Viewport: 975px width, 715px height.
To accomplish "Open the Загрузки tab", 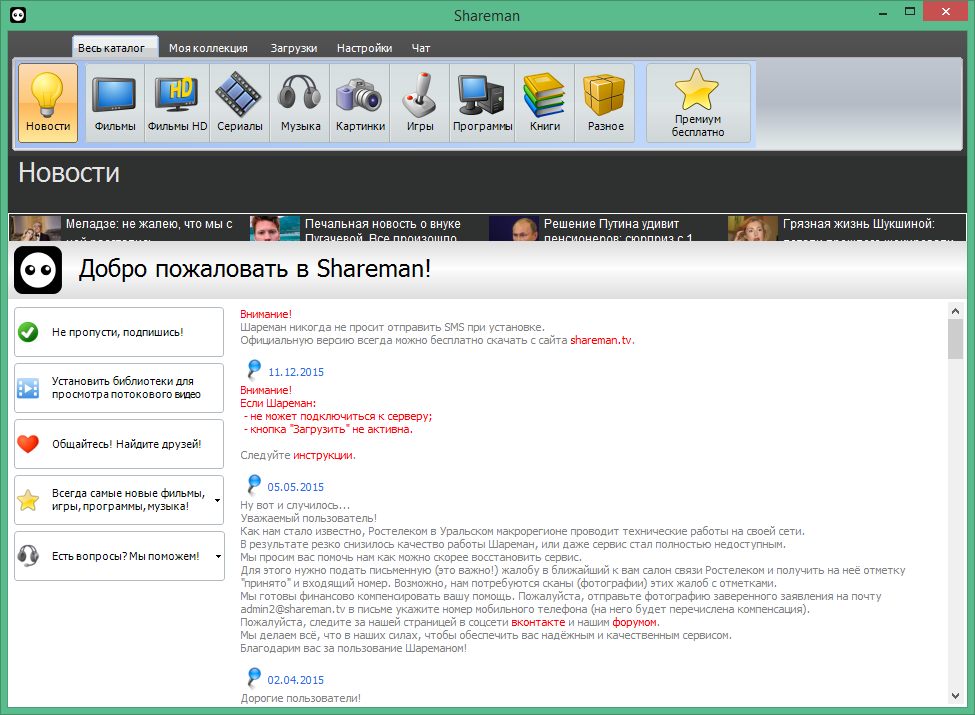I will [x=293, y=48].
